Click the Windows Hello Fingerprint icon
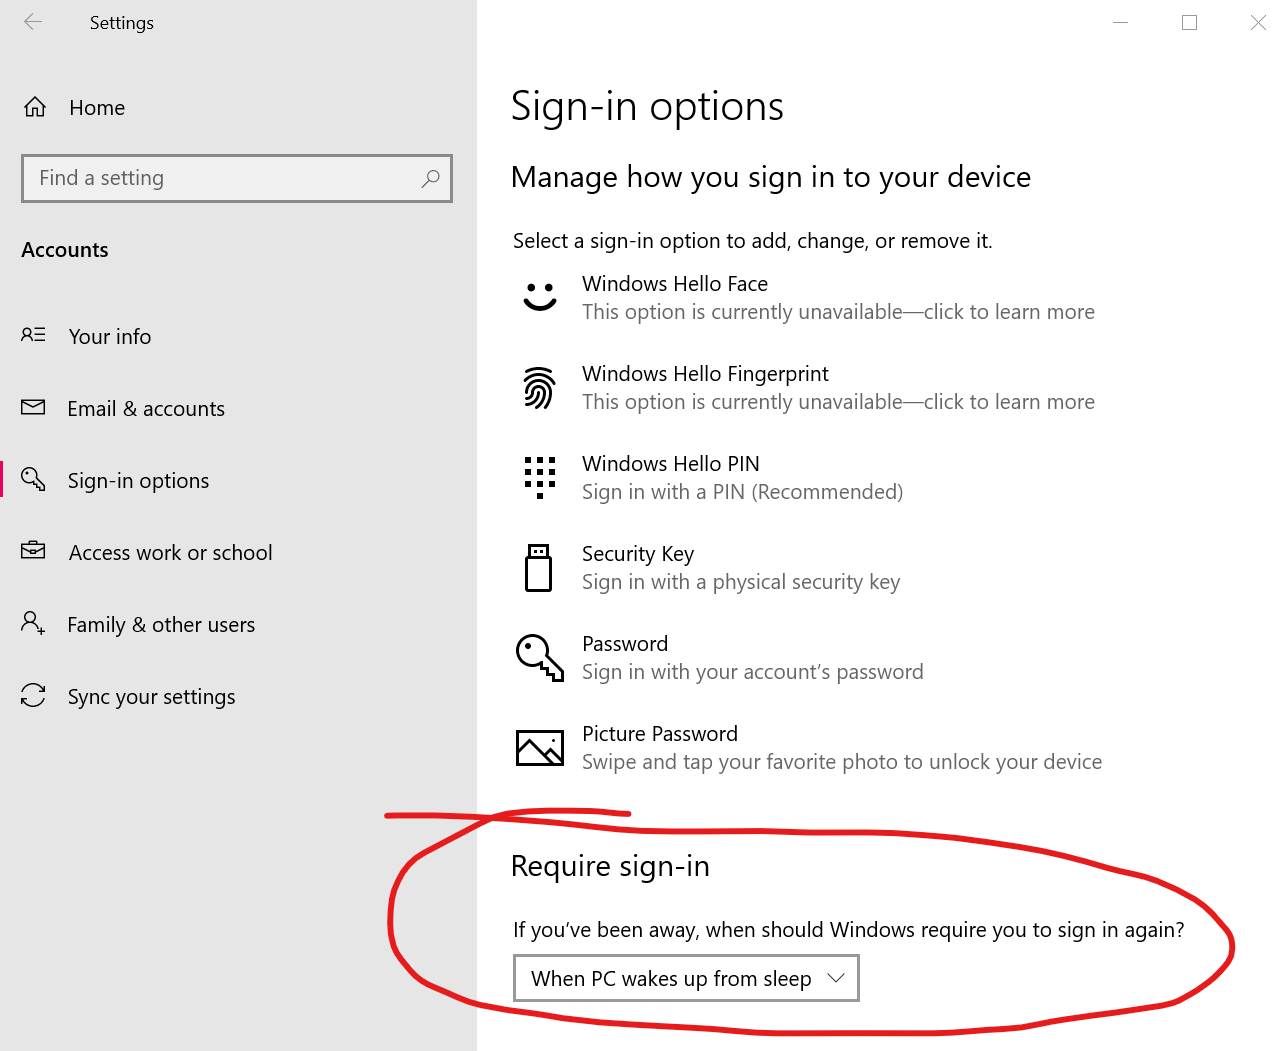Image resolution: width=1285 pixels, height=1051 pixels. pyautogui.click(x=540, y=387)
